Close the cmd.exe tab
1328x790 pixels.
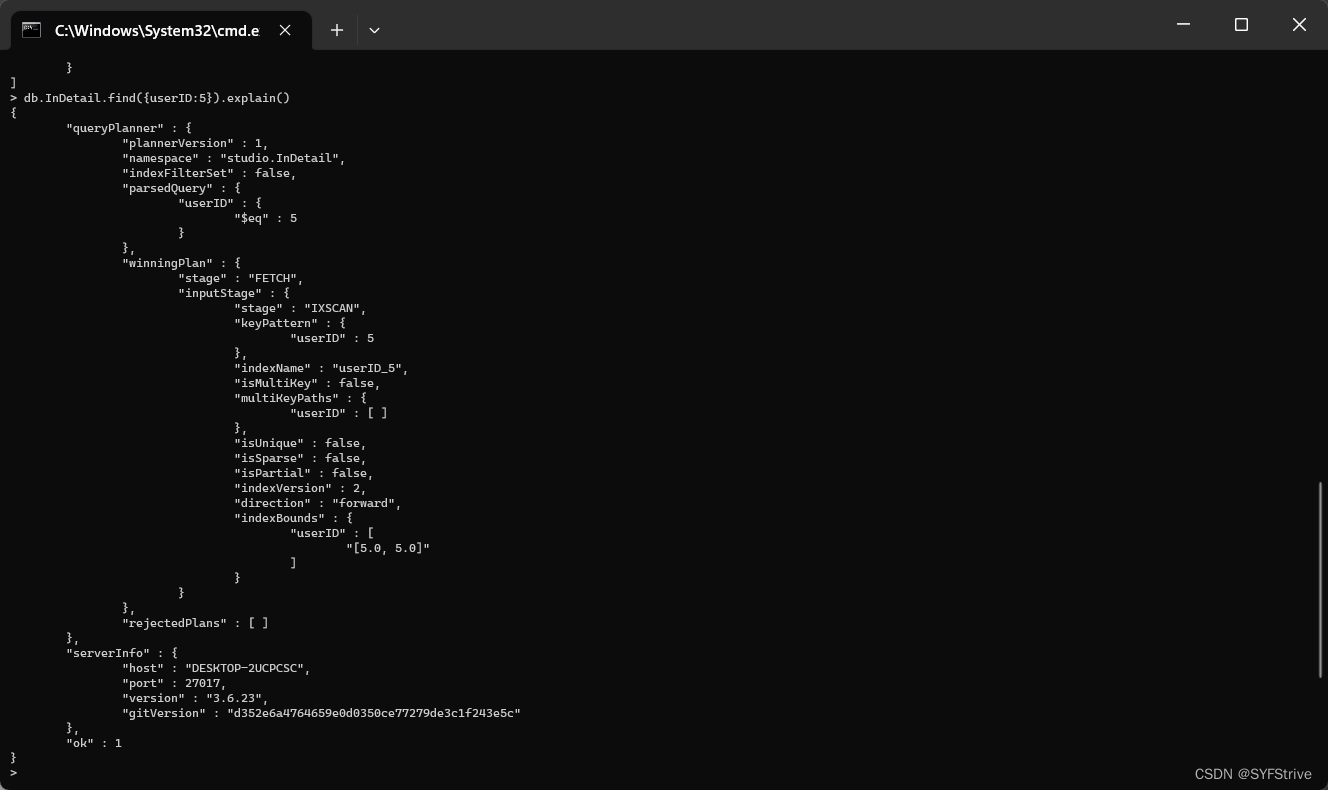pos(285,30)
